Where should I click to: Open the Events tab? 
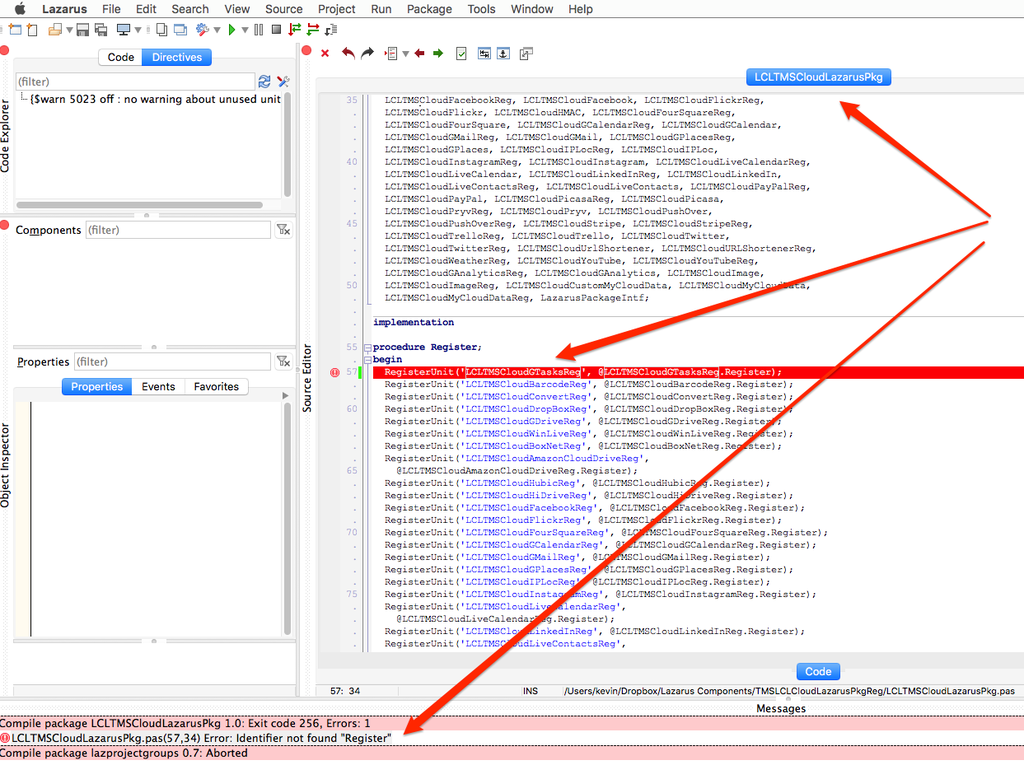158,387
